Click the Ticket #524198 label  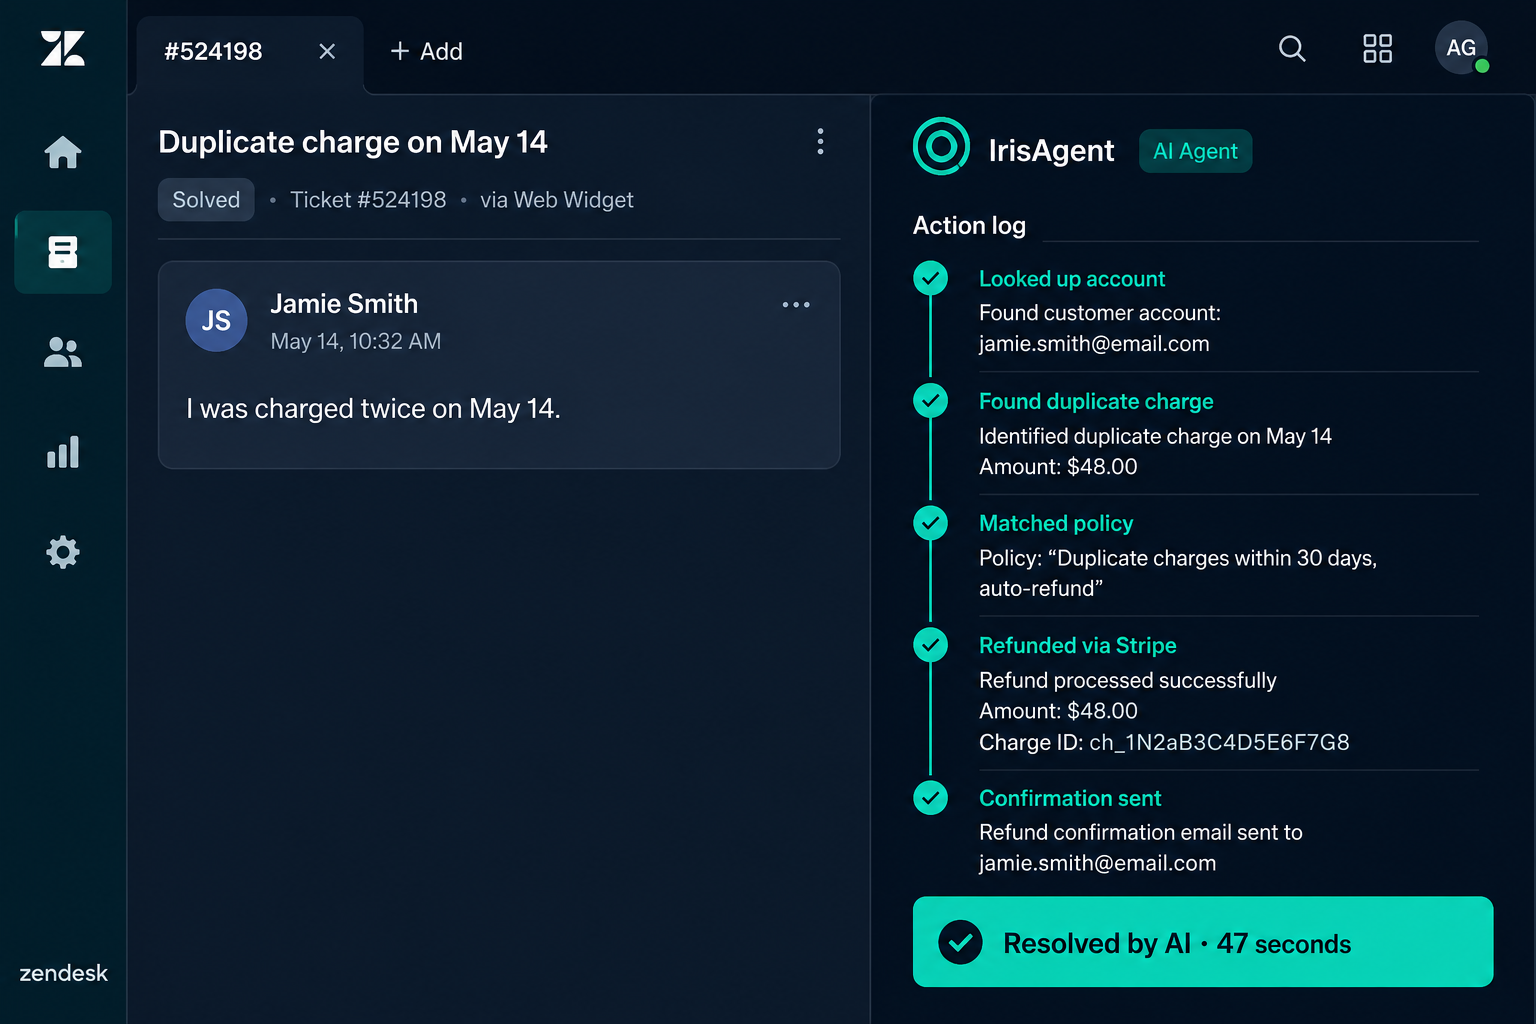click(x=368, y=200)
